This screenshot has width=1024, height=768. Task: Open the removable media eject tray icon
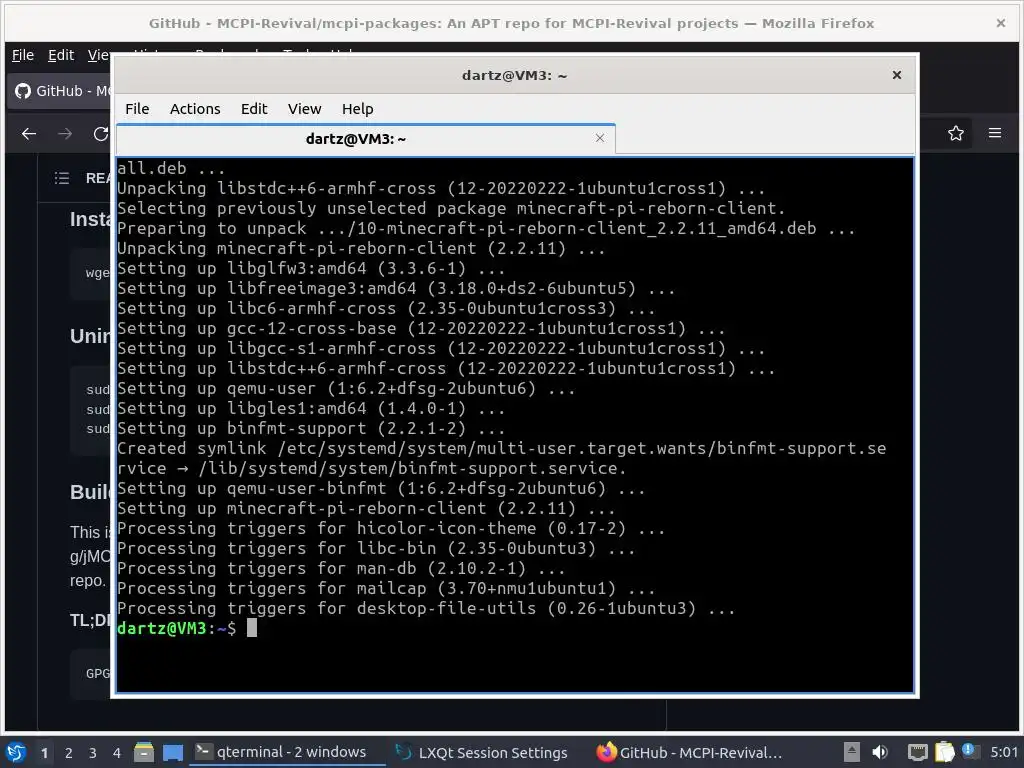[852, 752]
